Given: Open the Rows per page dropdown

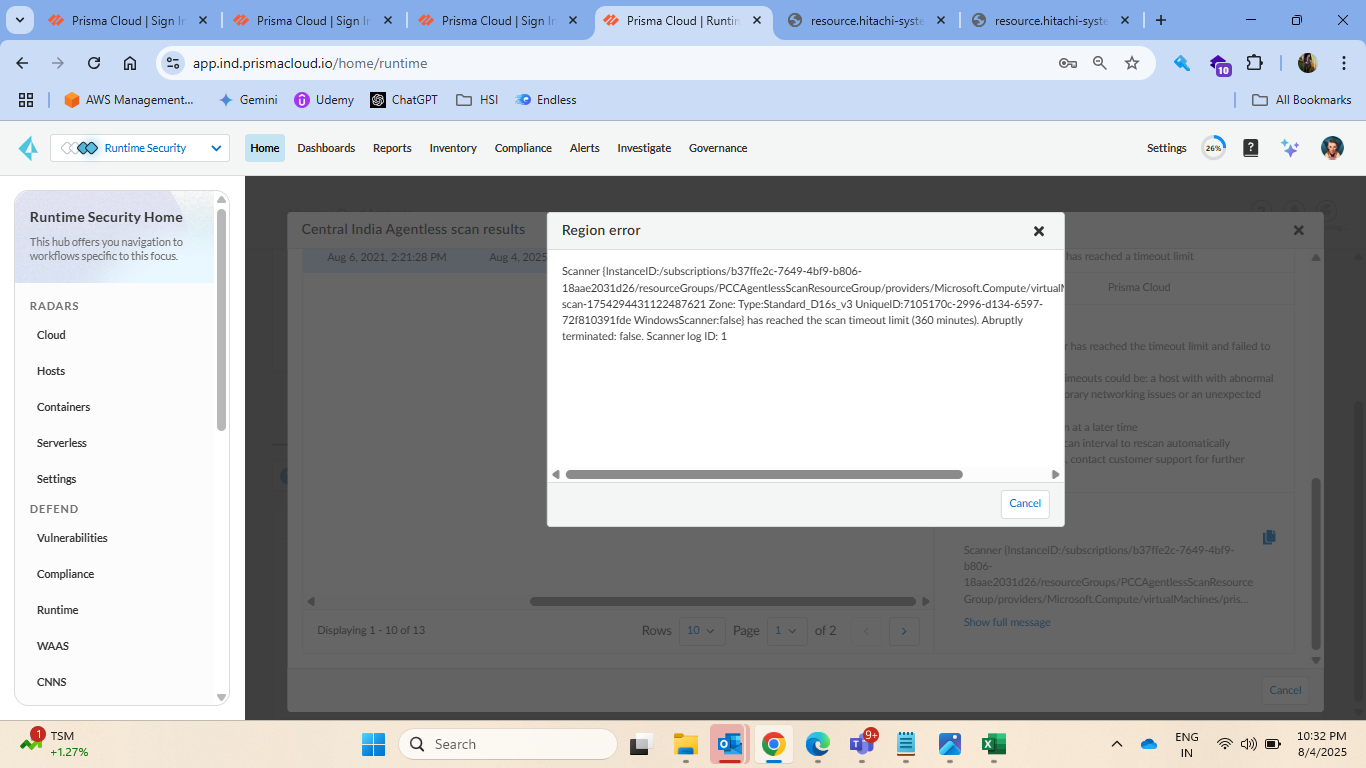Looking at the screenshot, I should pyautogui.click(x=702, y=630).
